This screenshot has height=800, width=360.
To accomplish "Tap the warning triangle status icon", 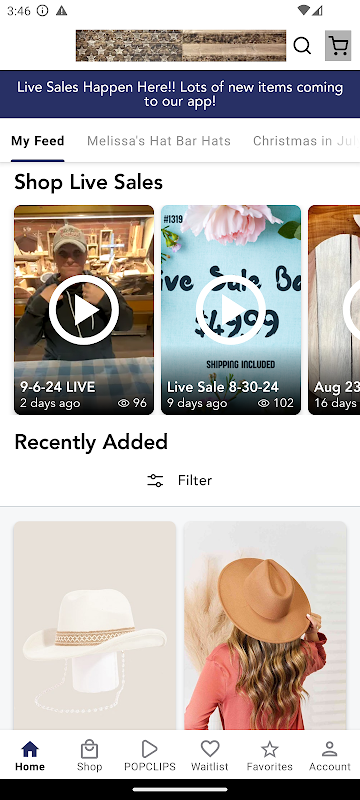I will coord(62,11).
